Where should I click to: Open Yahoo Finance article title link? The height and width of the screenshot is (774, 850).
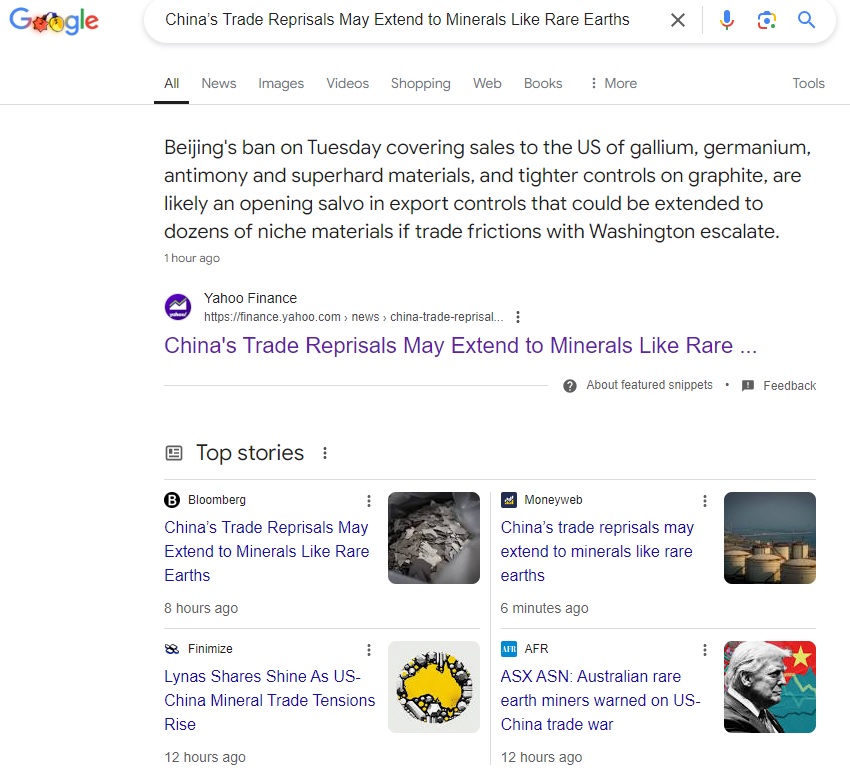460,345
